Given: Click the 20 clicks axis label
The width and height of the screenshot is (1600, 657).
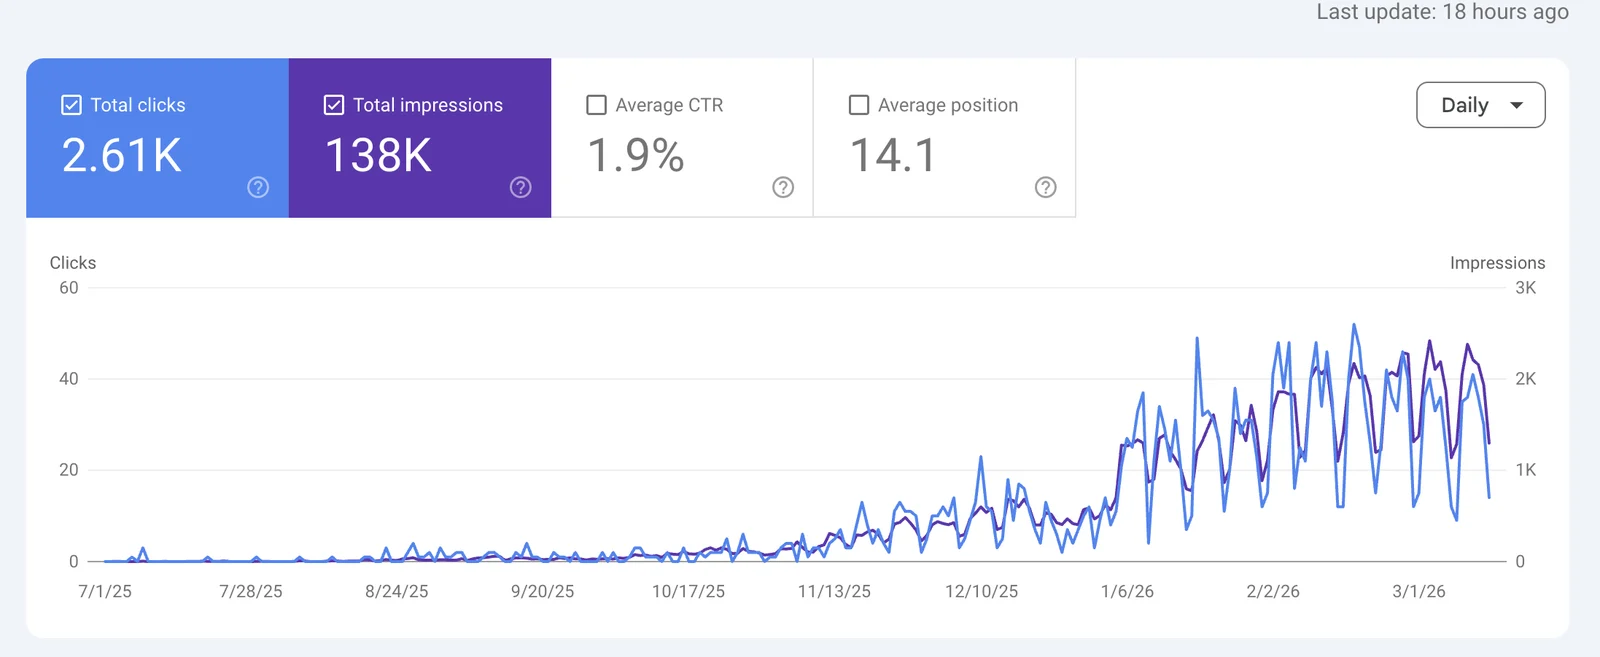Looking at the screenshot, I should point(68,470).
